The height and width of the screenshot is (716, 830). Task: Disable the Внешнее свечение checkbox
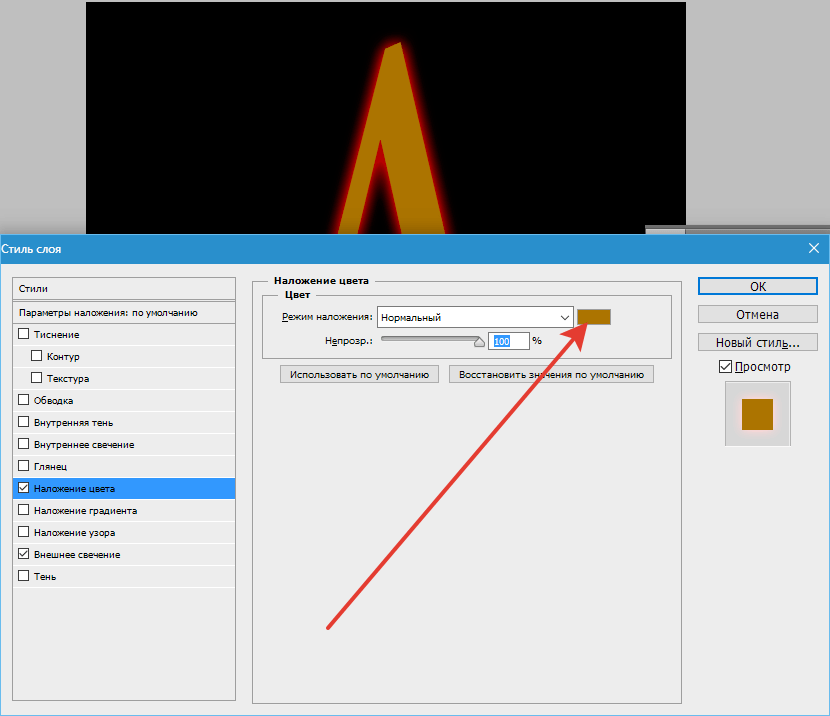point(24,555)
